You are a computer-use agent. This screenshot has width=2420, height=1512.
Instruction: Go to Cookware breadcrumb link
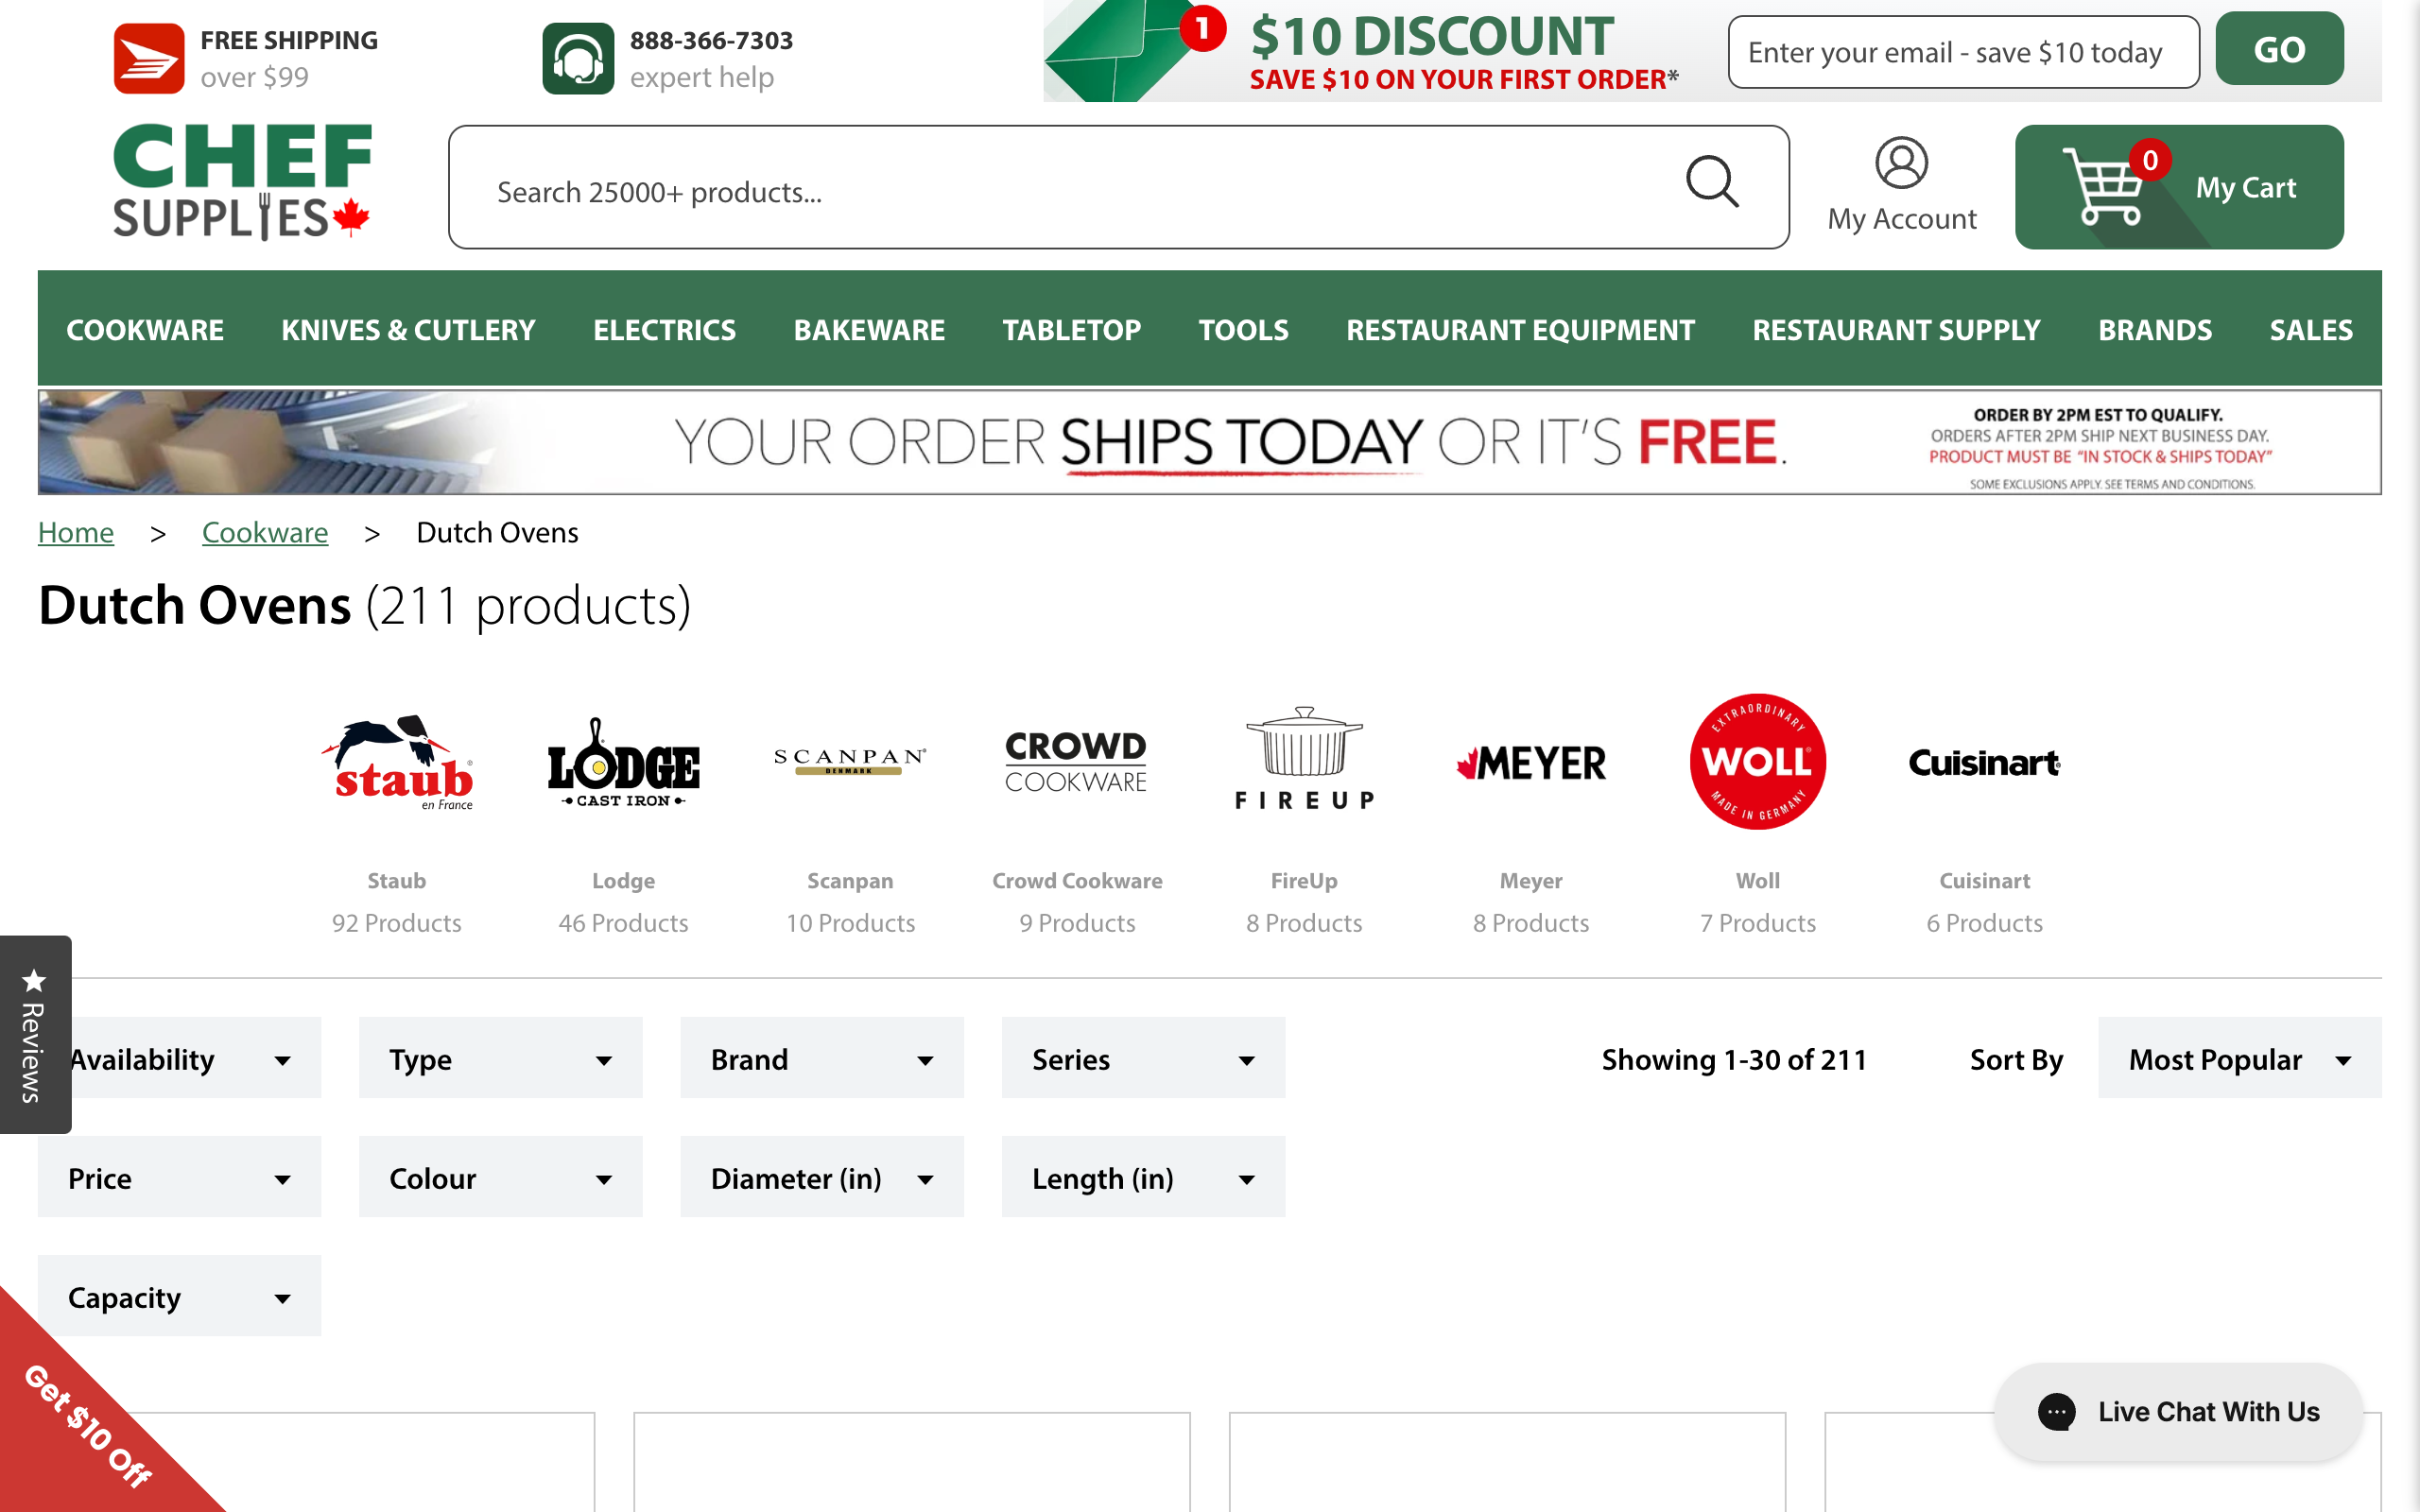point(265,533)
